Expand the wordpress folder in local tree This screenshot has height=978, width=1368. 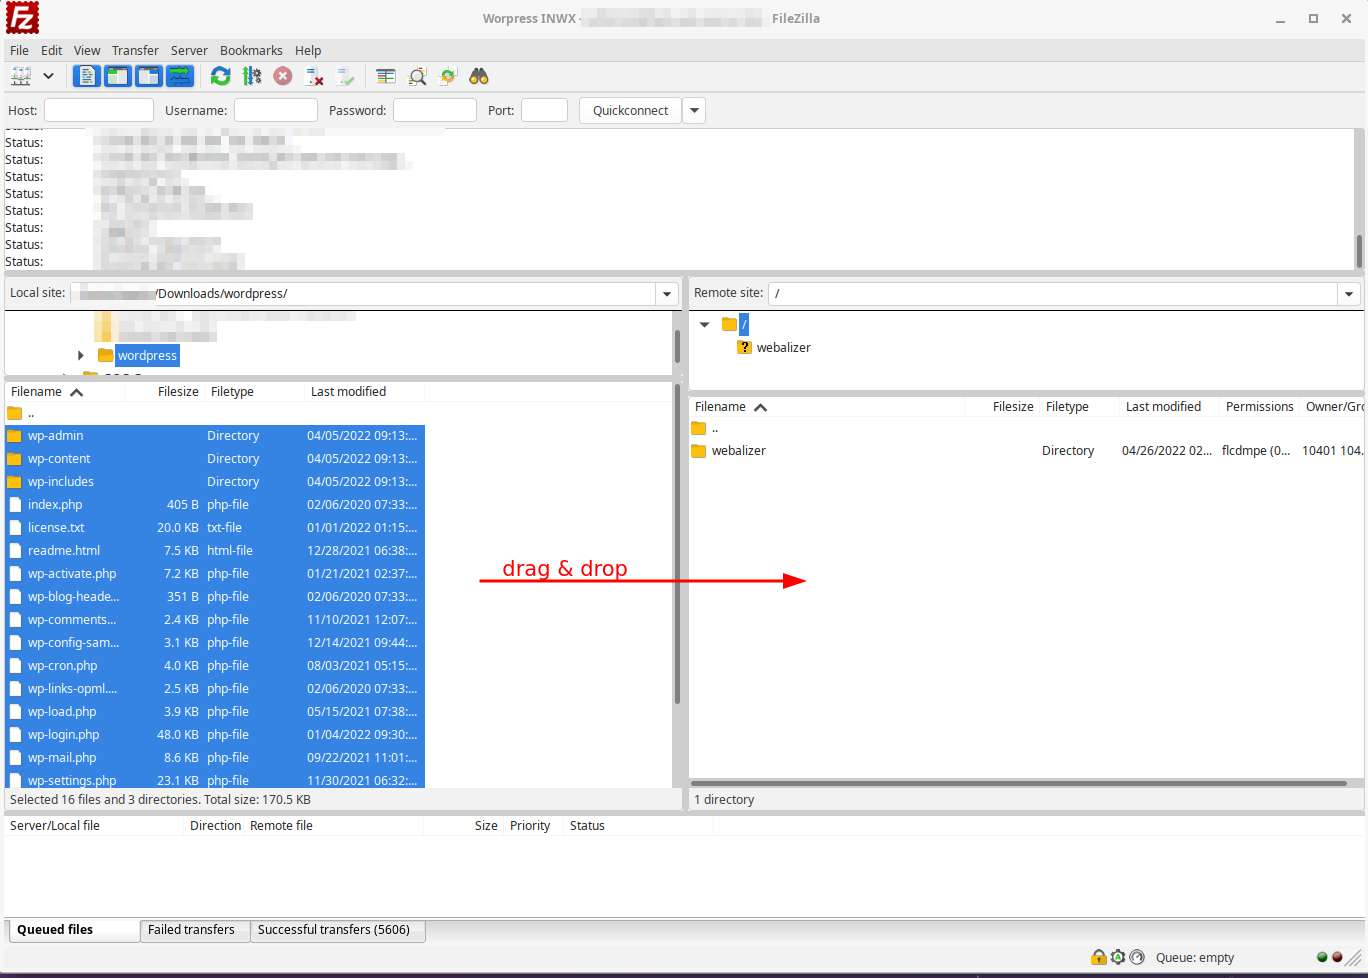click(x=81, y=355)
